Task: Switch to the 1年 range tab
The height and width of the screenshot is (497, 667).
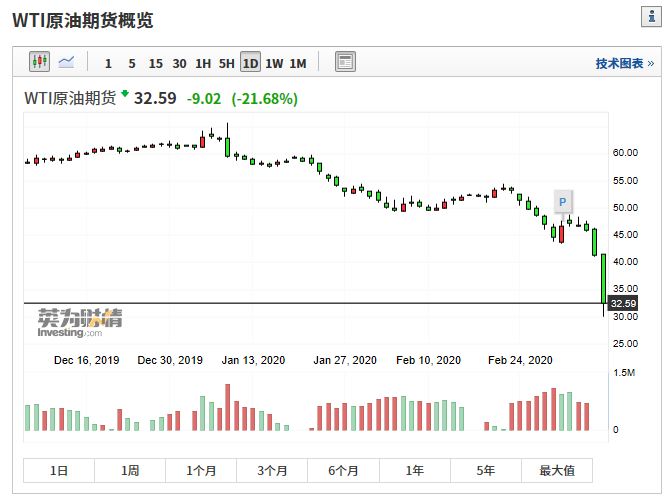Action: [414, 470]
